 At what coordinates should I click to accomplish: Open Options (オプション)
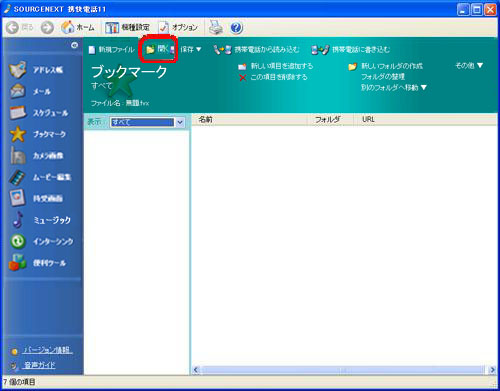pyautogui.click(x=178, y=27)
